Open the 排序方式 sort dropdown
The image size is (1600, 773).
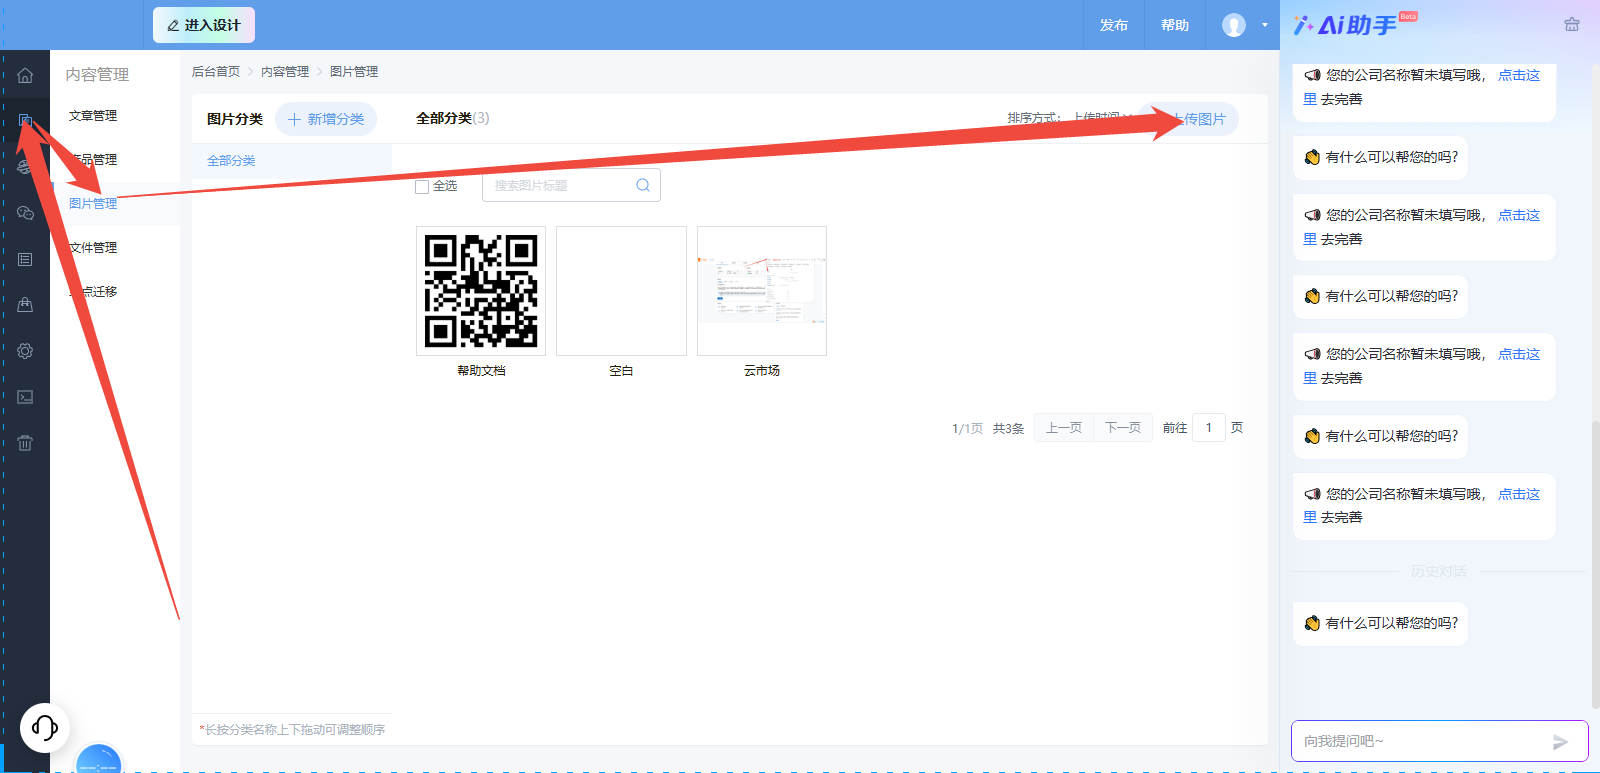coord(1102,118)
